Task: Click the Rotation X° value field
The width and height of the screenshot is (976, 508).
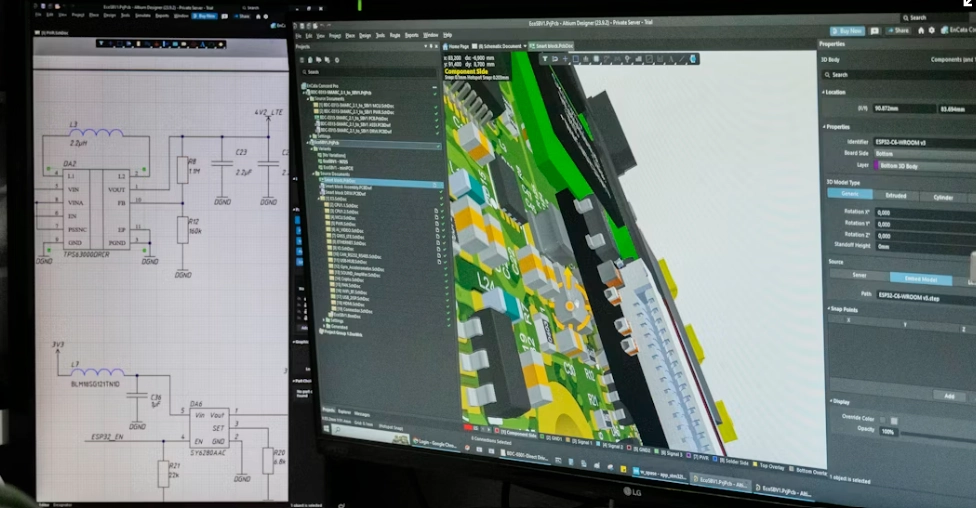Action: (x=925, y=213)
